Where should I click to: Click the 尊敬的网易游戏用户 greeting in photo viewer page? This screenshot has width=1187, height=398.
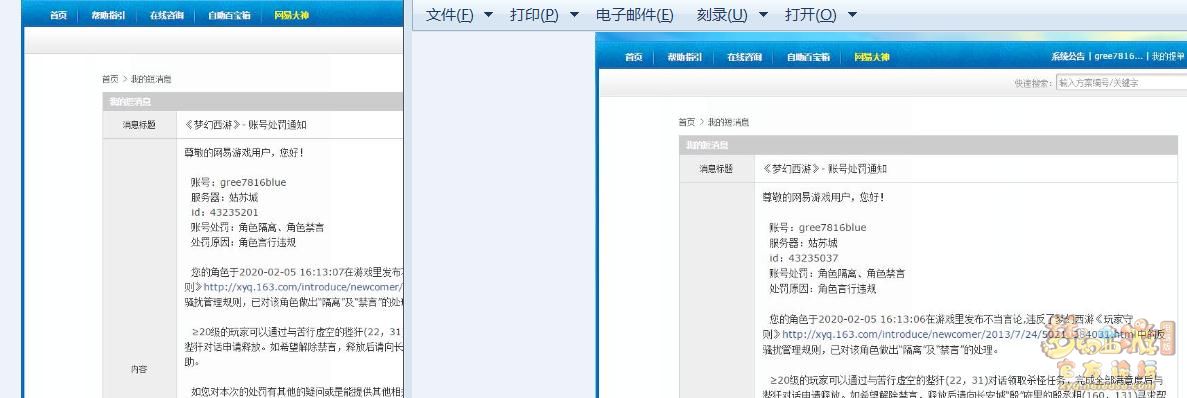click(x=824, y=197)
